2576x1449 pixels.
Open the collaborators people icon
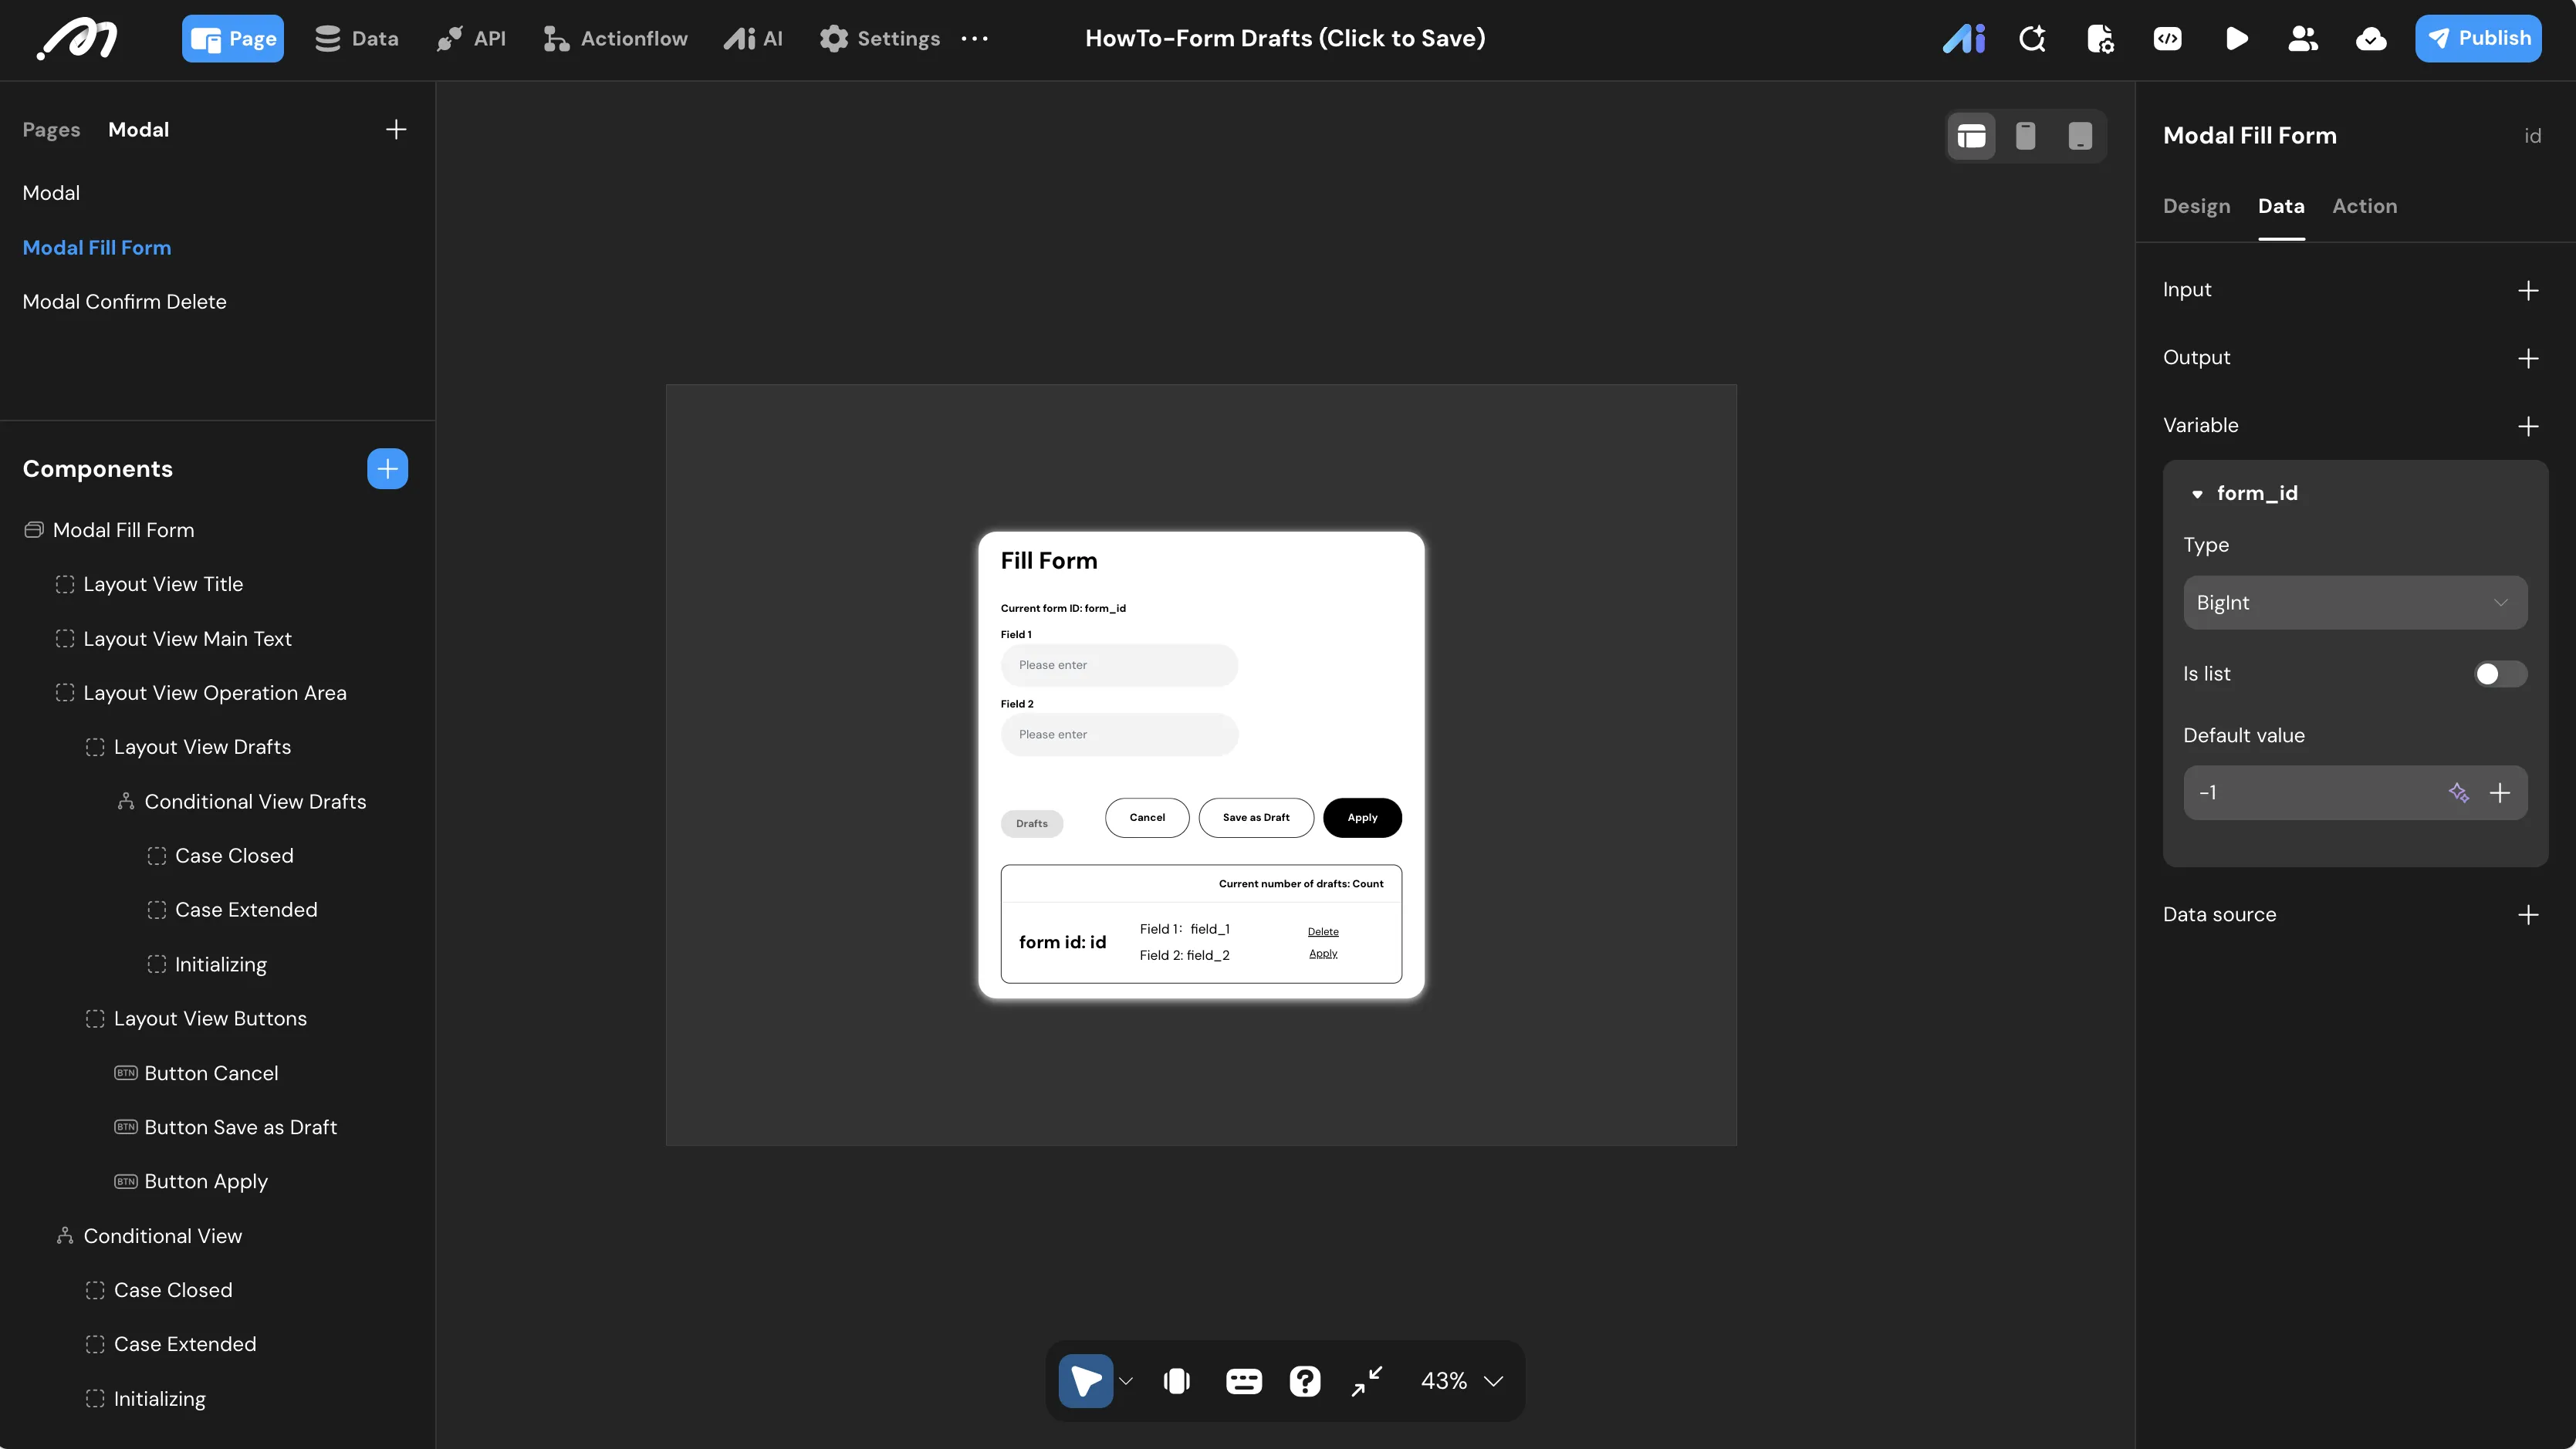pos(2303,39)
